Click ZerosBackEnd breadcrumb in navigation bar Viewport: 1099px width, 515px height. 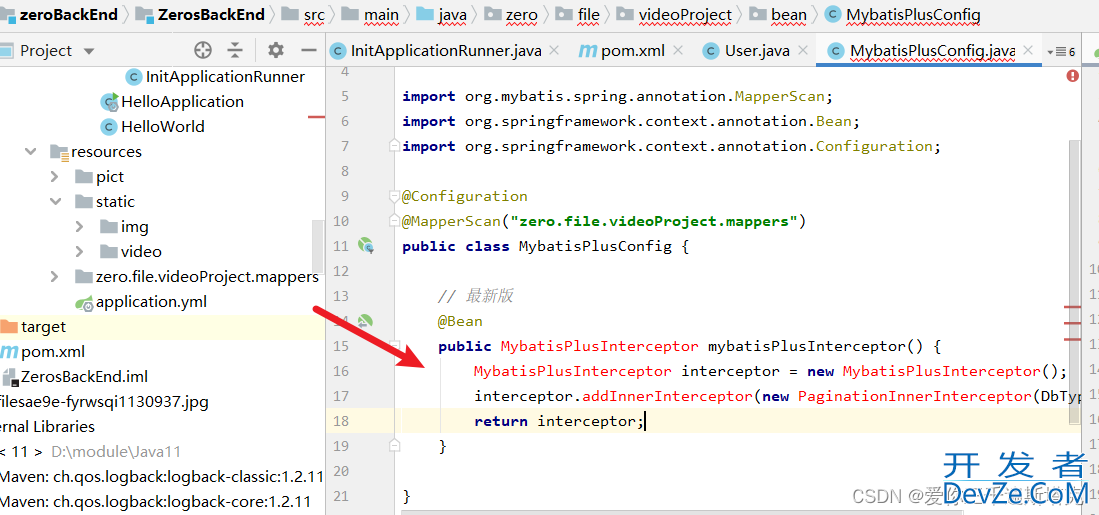click(x=200, y=14)
